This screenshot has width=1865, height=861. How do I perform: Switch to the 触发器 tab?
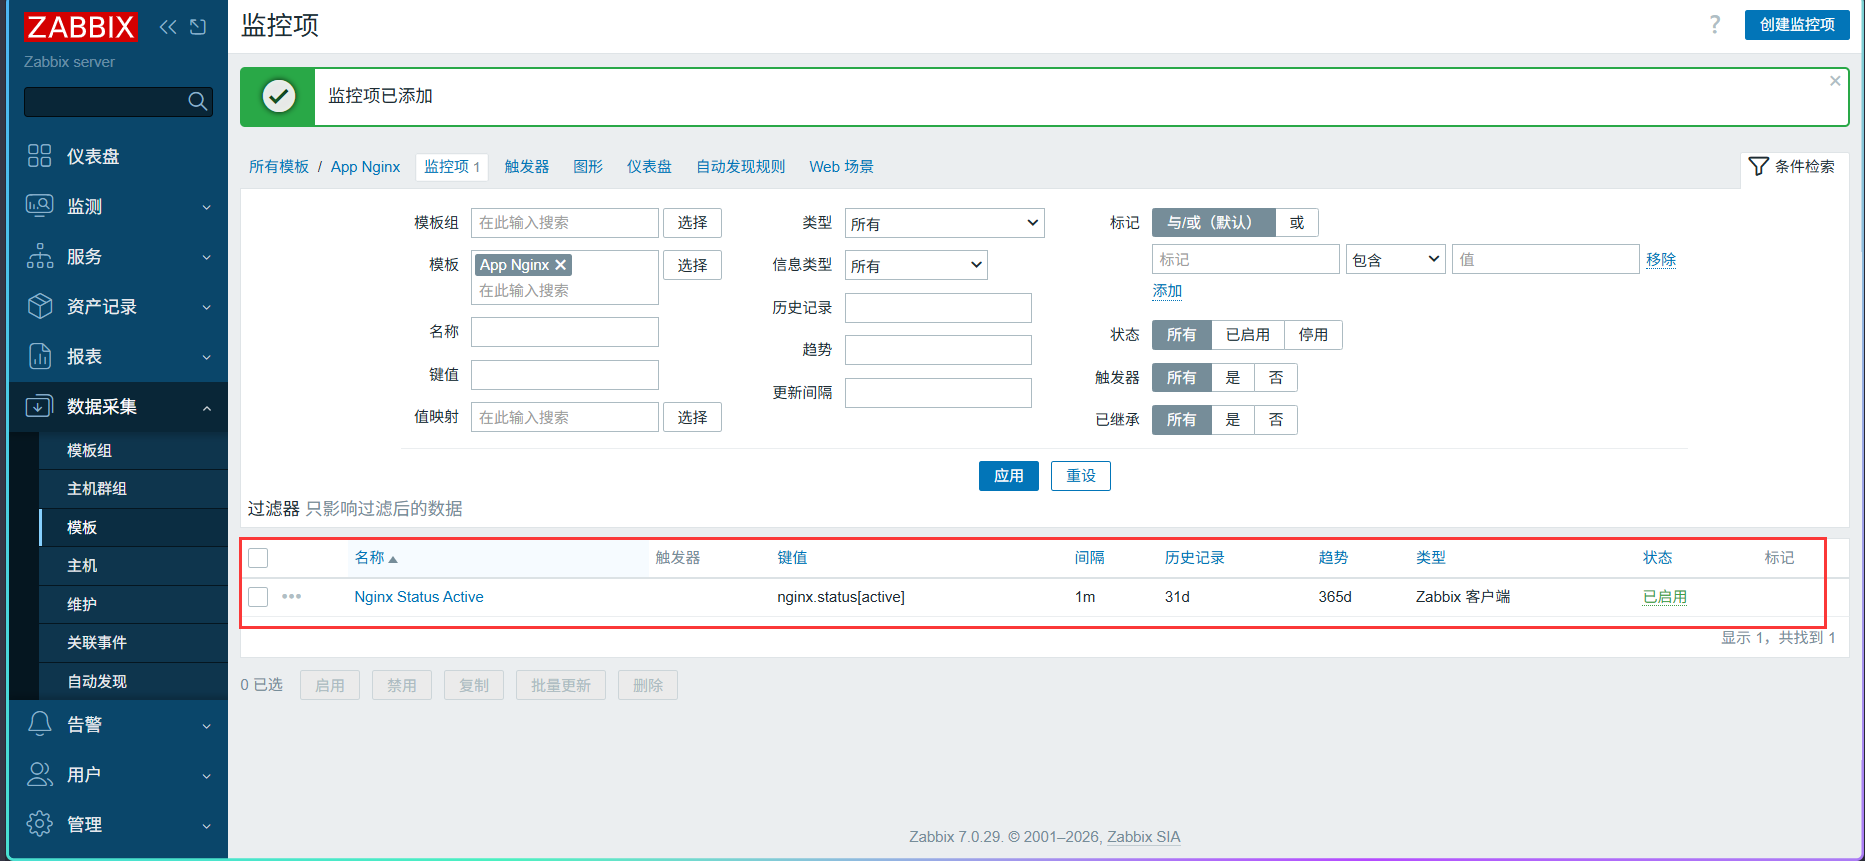pyautogui.click(x=527, y=167)
